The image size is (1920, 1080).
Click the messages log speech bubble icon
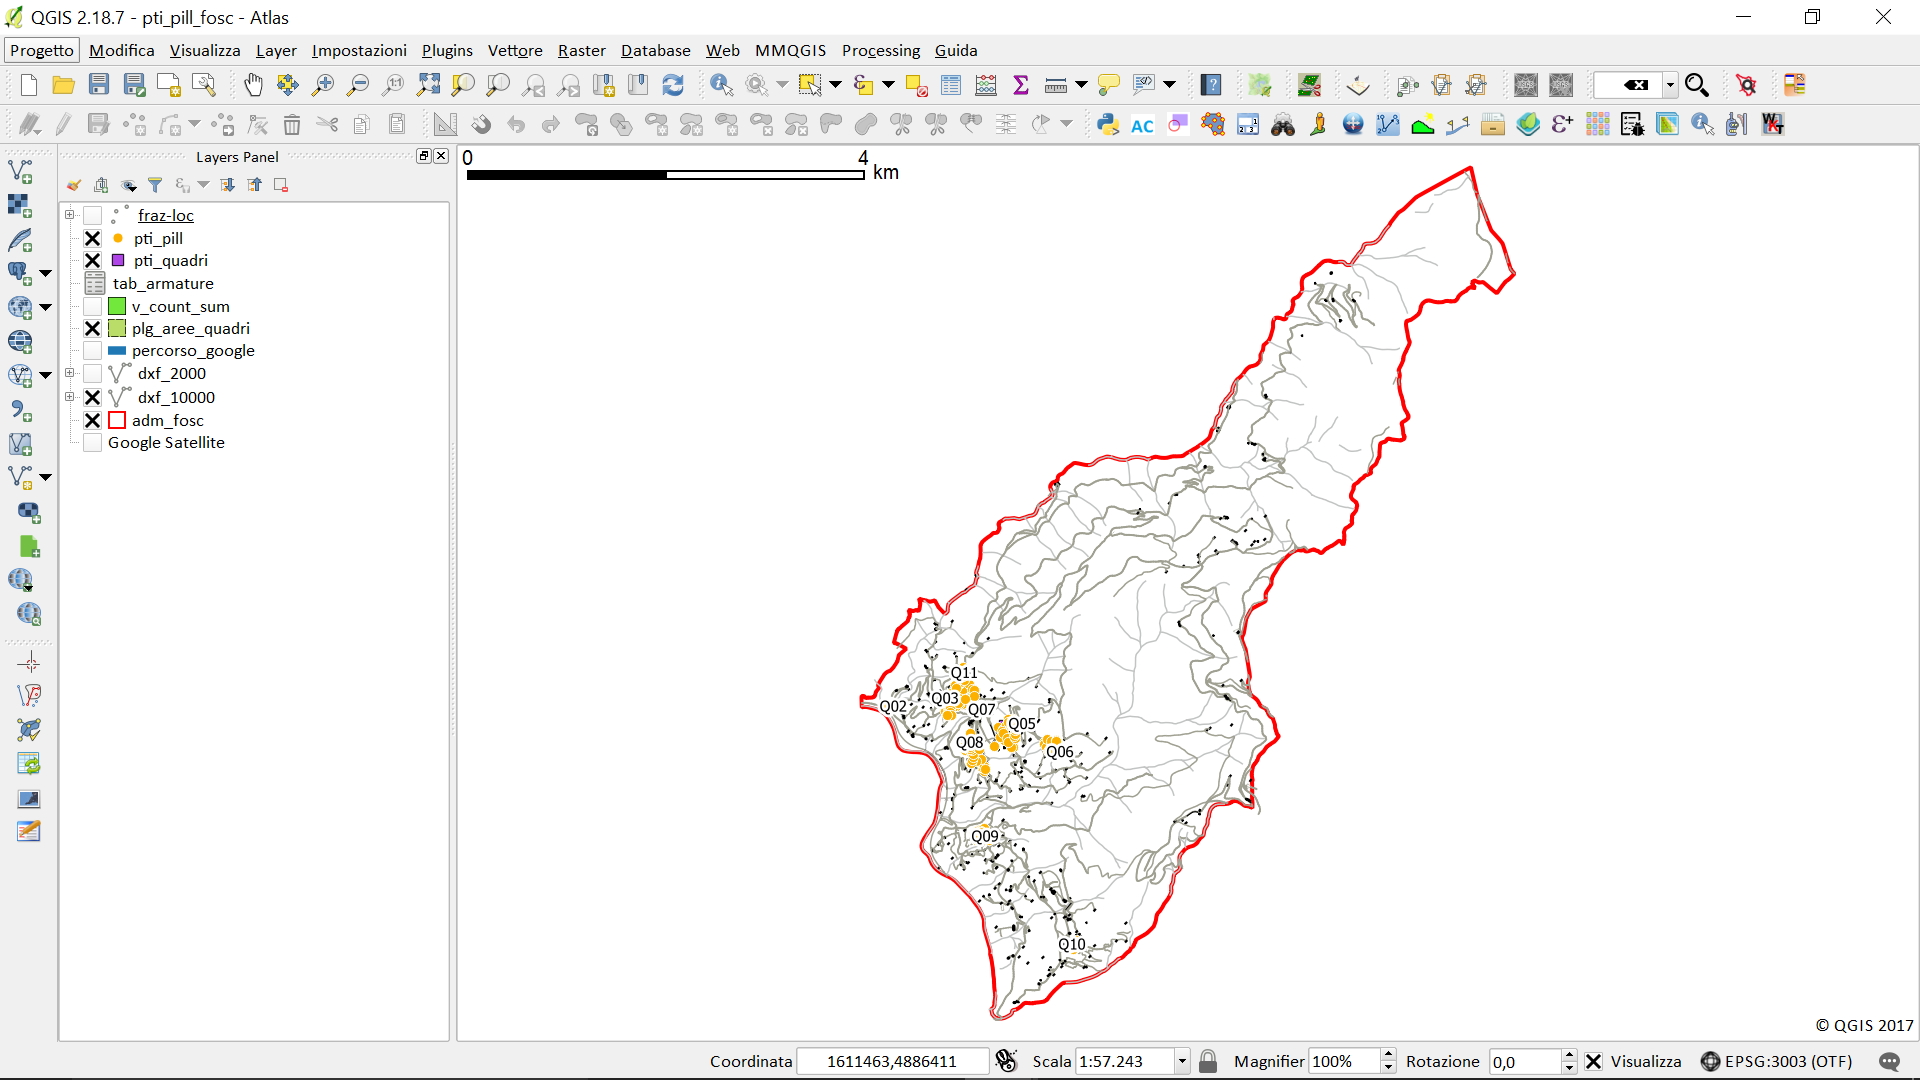1889,1061
